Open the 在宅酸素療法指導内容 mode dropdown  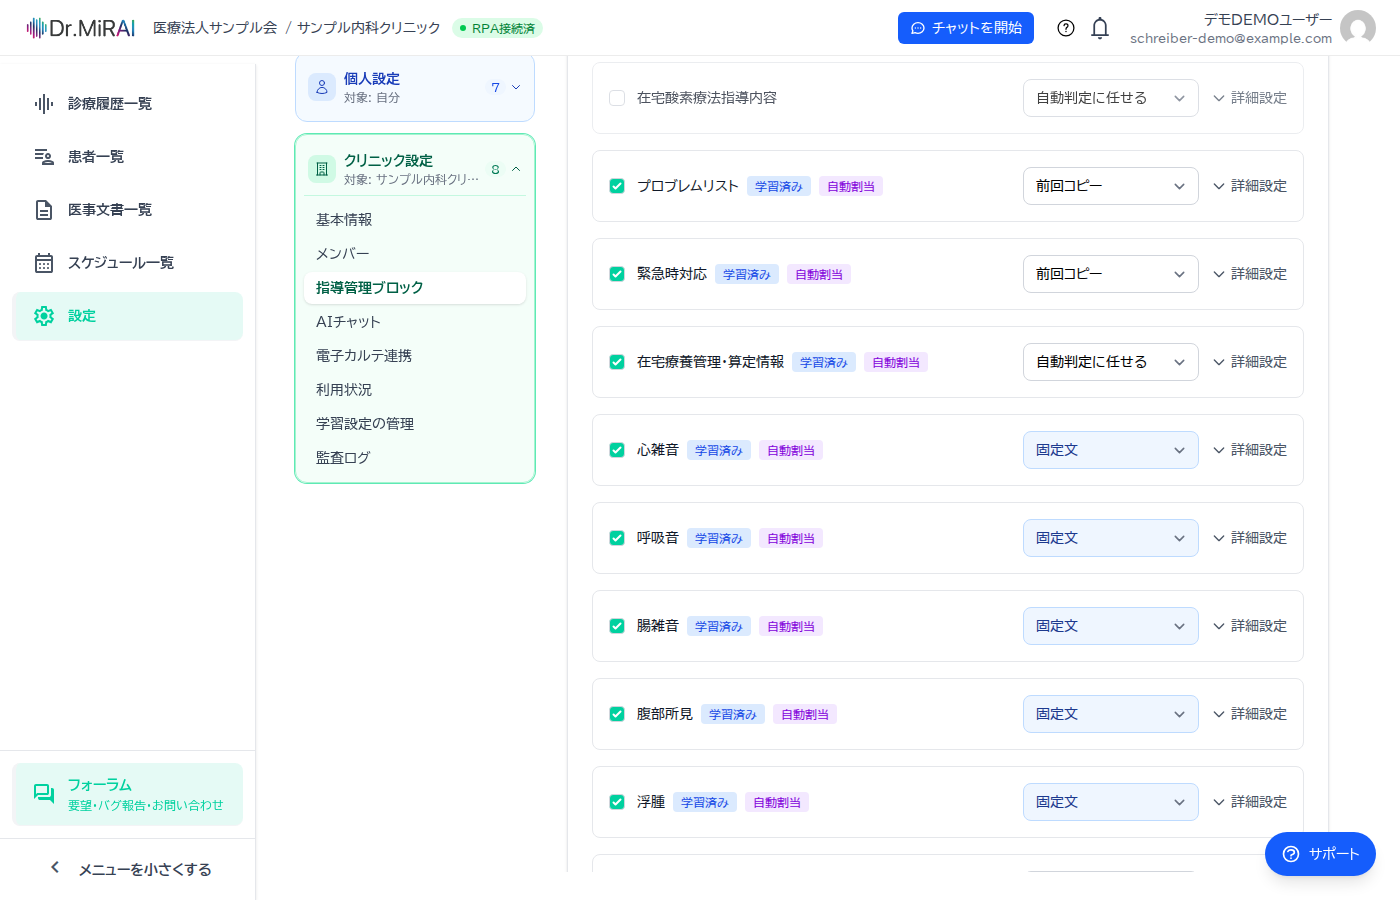pyautogui.click(x=1110, y=98)
